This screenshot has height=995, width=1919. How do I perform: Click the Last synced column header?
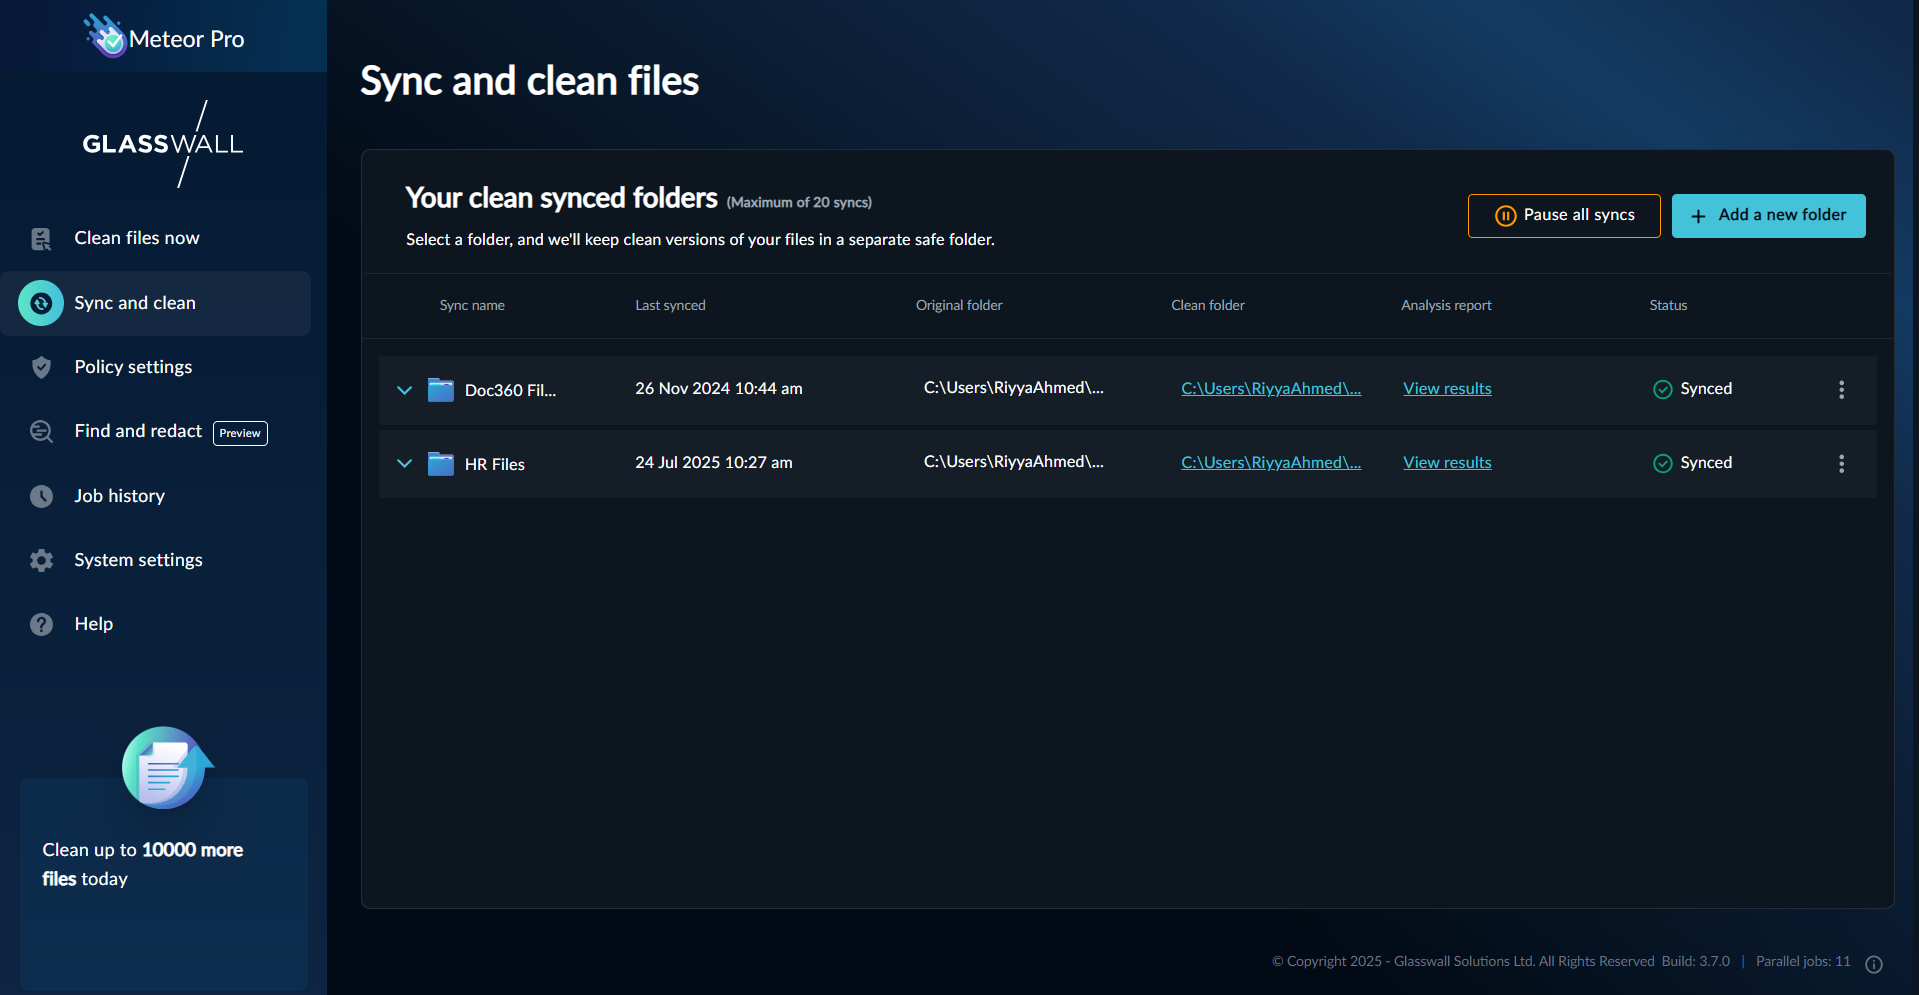670,305
